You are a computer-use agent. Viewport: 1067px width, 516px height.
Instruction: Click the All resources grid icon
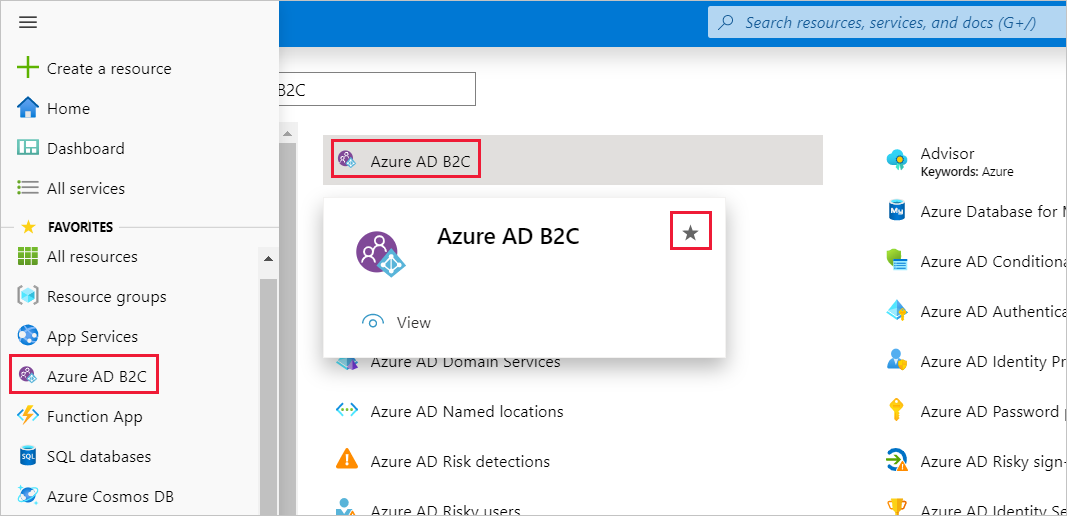[28, 257]
